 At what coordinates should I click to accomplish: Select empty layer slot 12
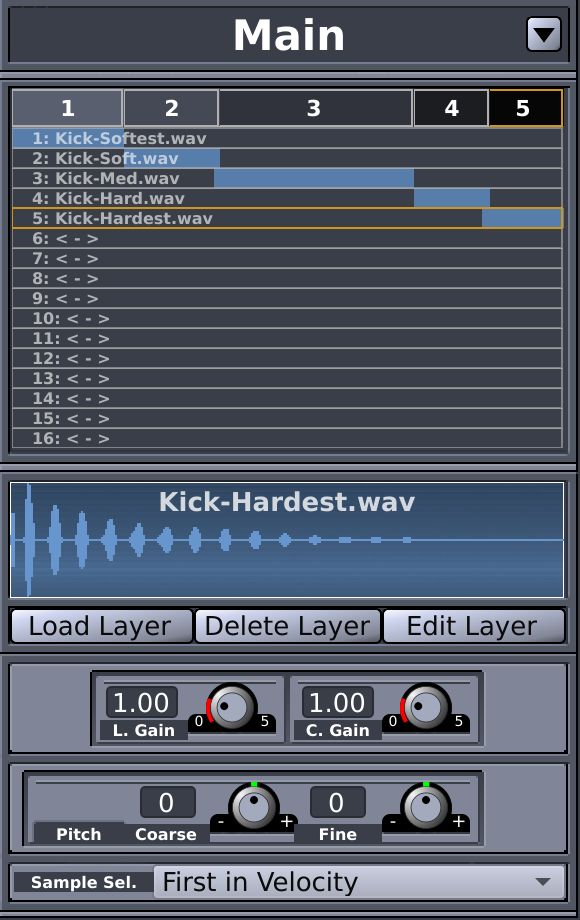[287, 358]
